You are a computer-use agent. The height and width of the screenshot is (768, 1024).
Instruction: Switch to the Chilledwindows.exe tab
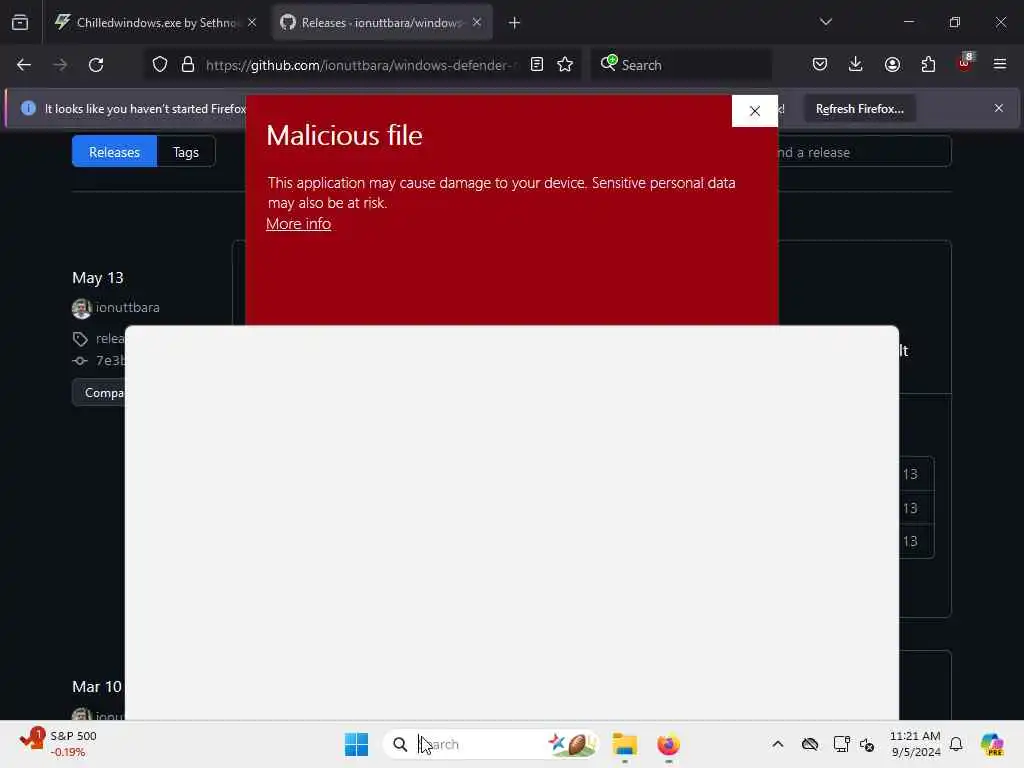tap(155, 22)
